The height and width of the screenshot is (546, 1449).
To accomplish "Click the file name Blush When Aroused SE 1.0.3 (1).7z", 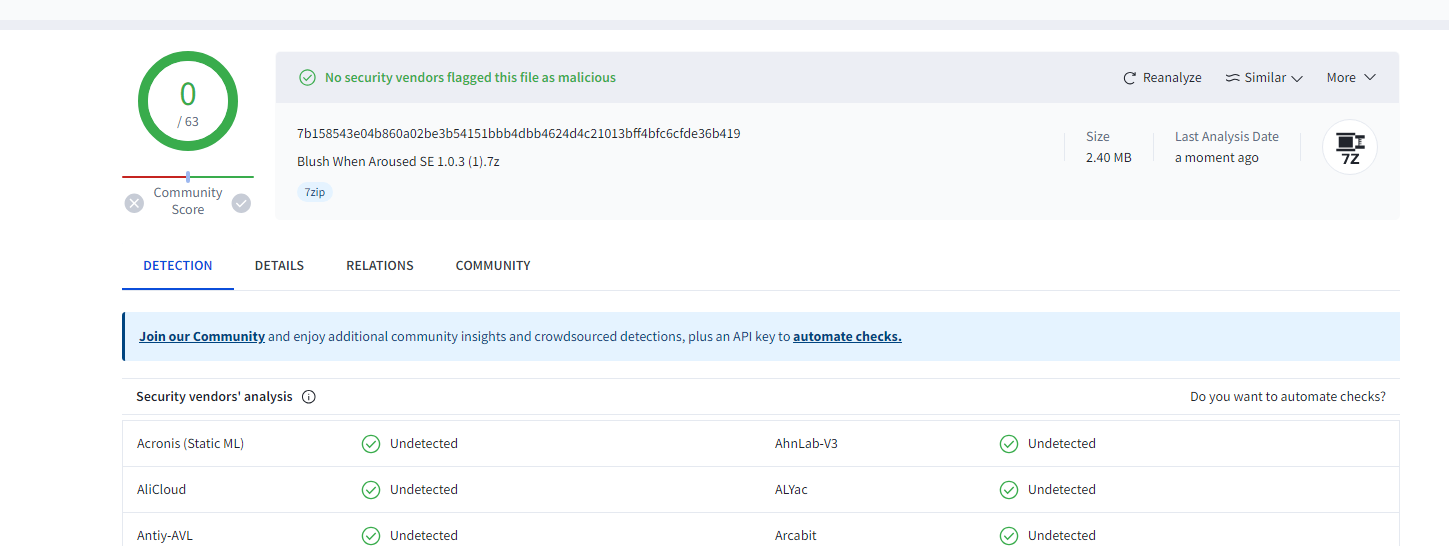I will tap(398, 161).
